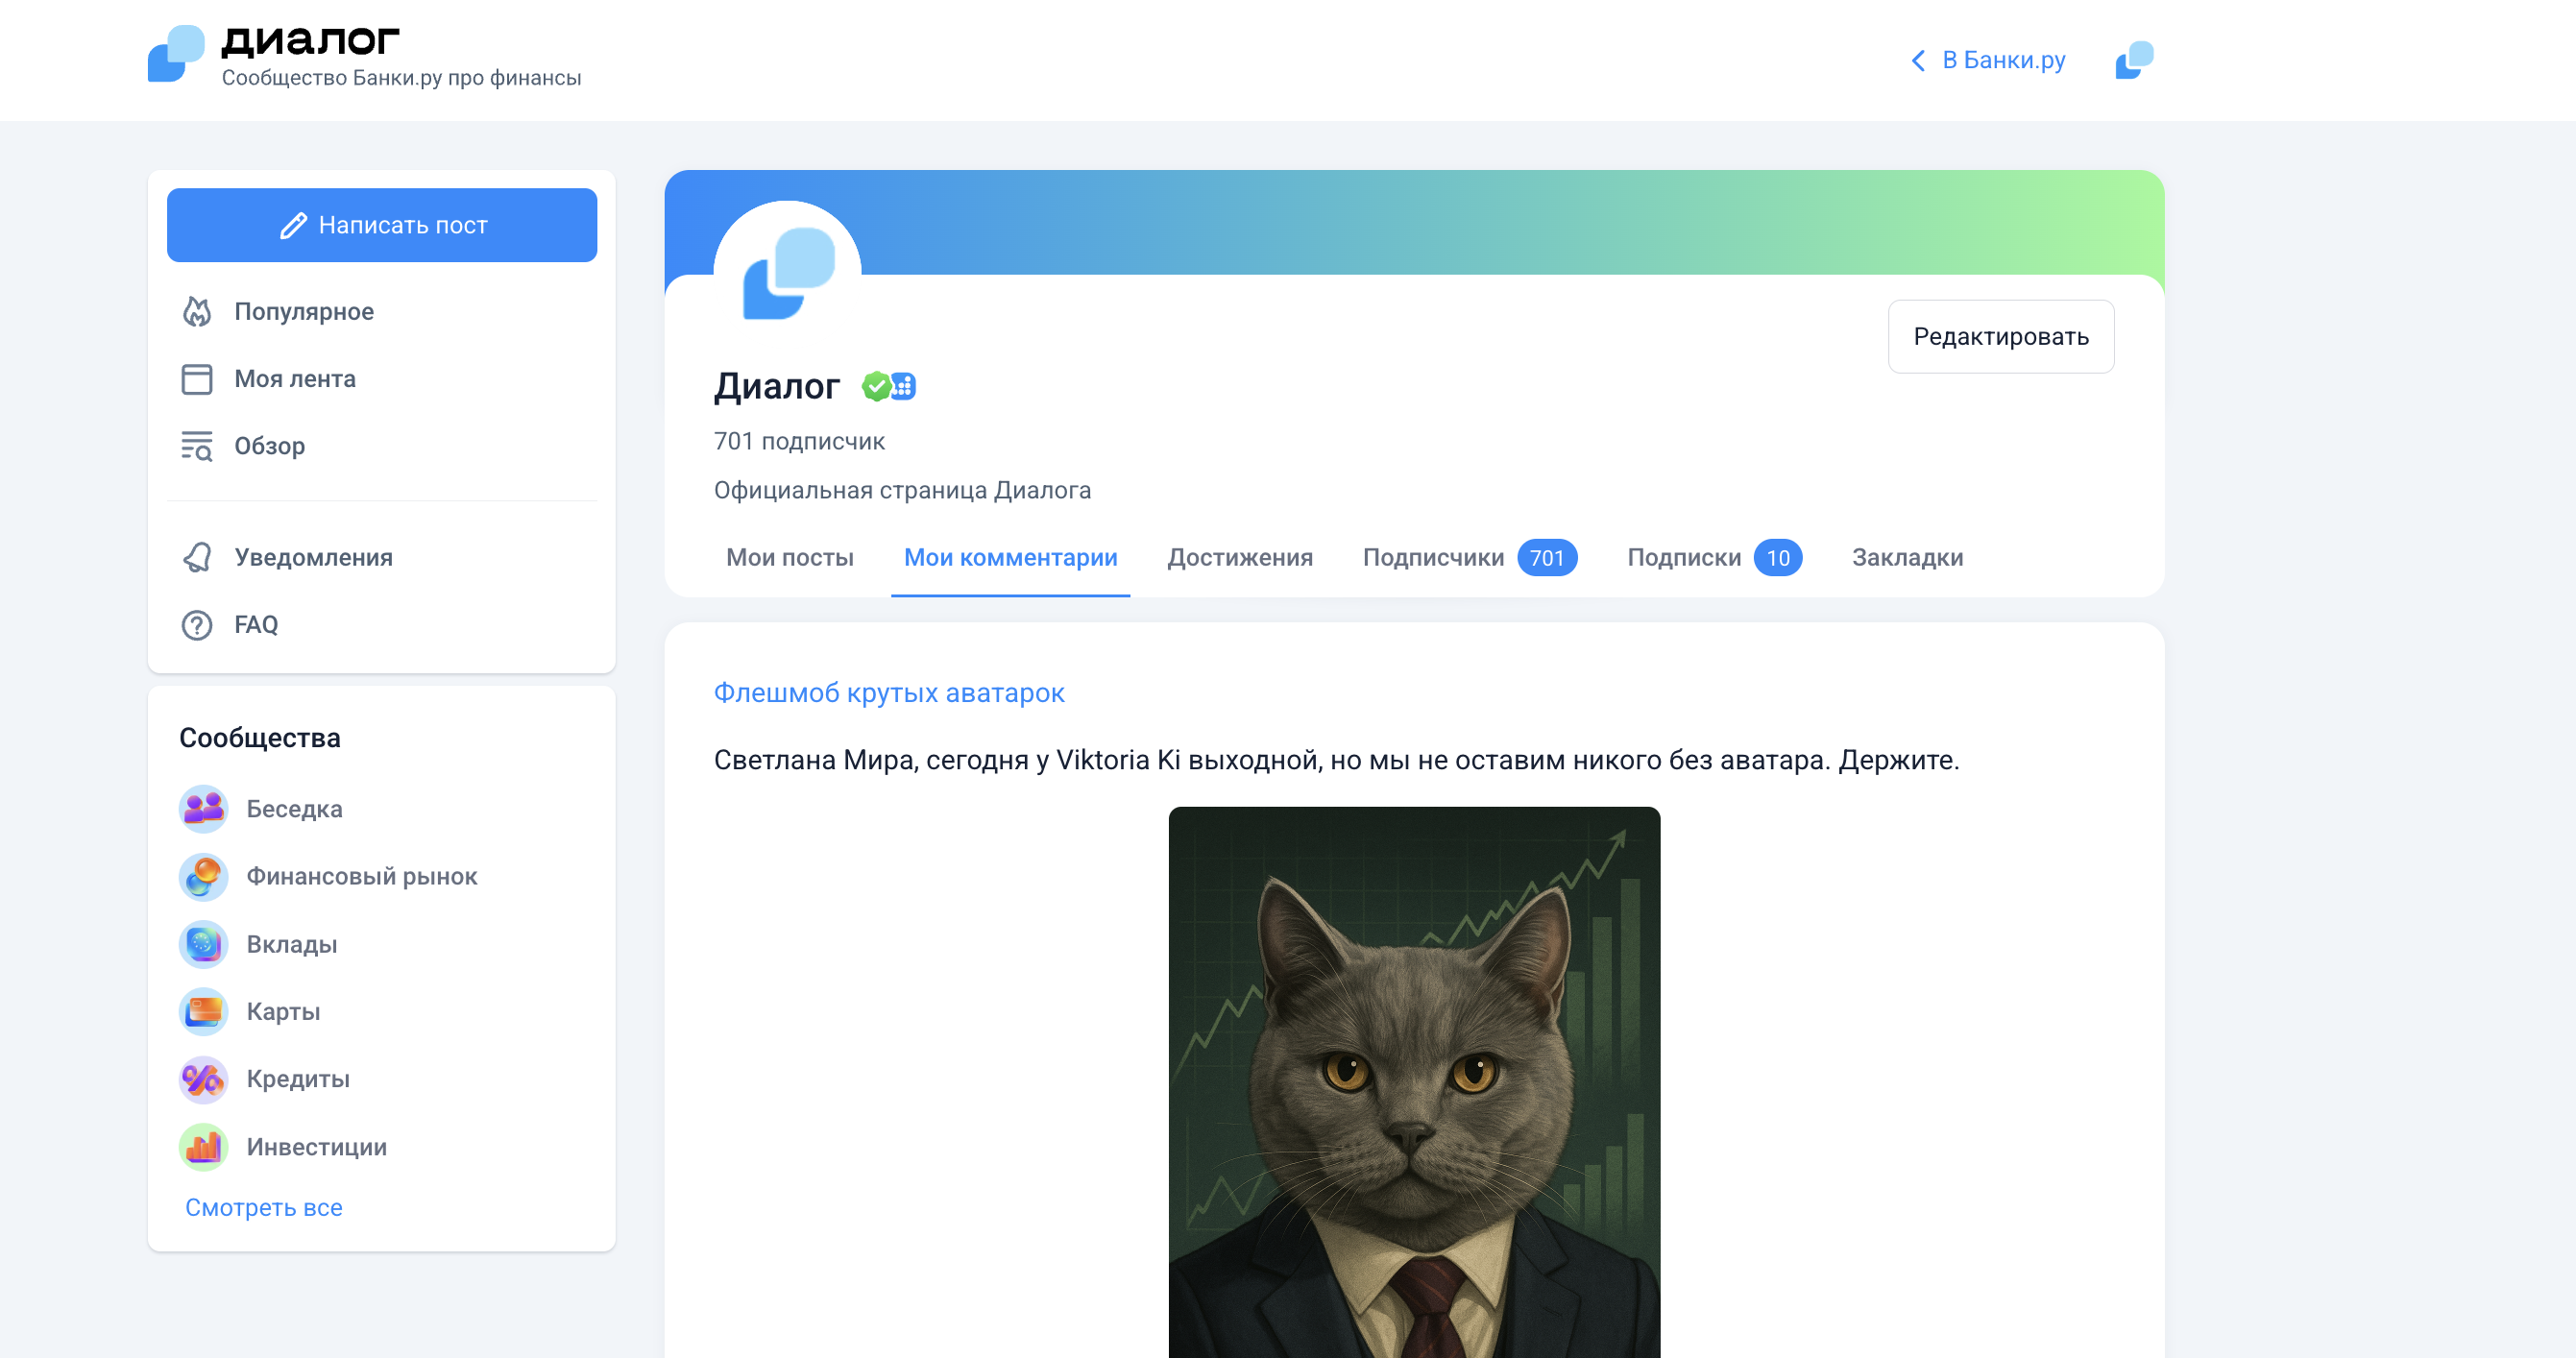Viewport: 2576px width, 1358px height.
Task: Click the Инвестиции chart icon
Action: coord(204,1147)
